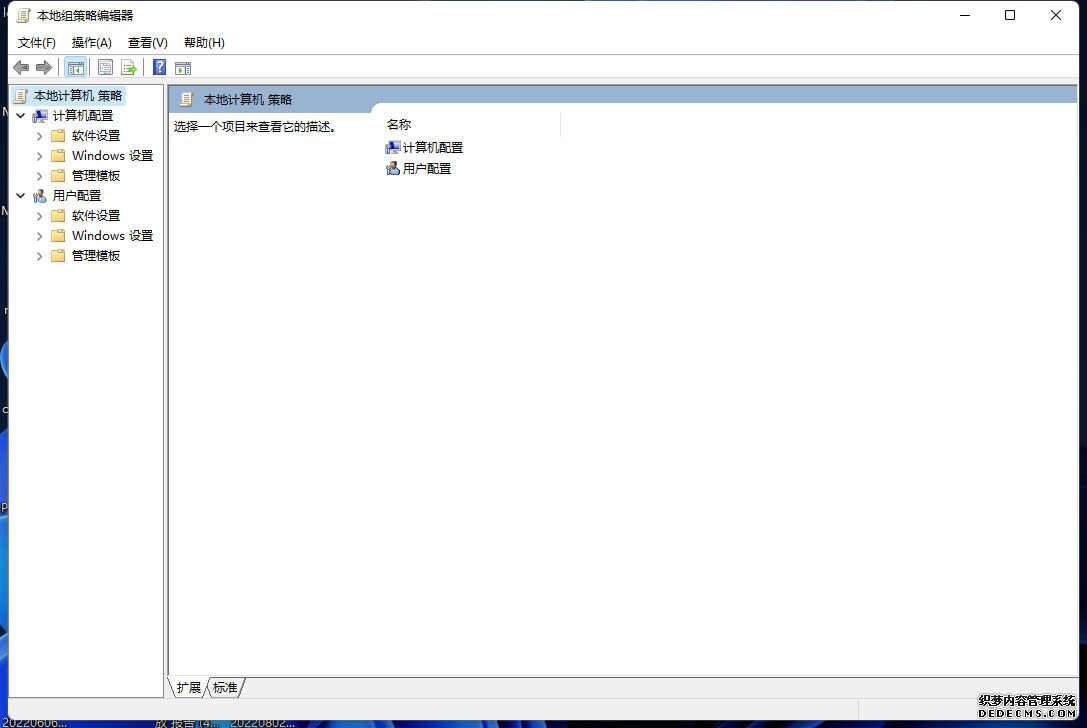The image size is (1087, 728).
Task: Maximize the 本地组策略编辑器 window
Action: (x=1010, y=15)
